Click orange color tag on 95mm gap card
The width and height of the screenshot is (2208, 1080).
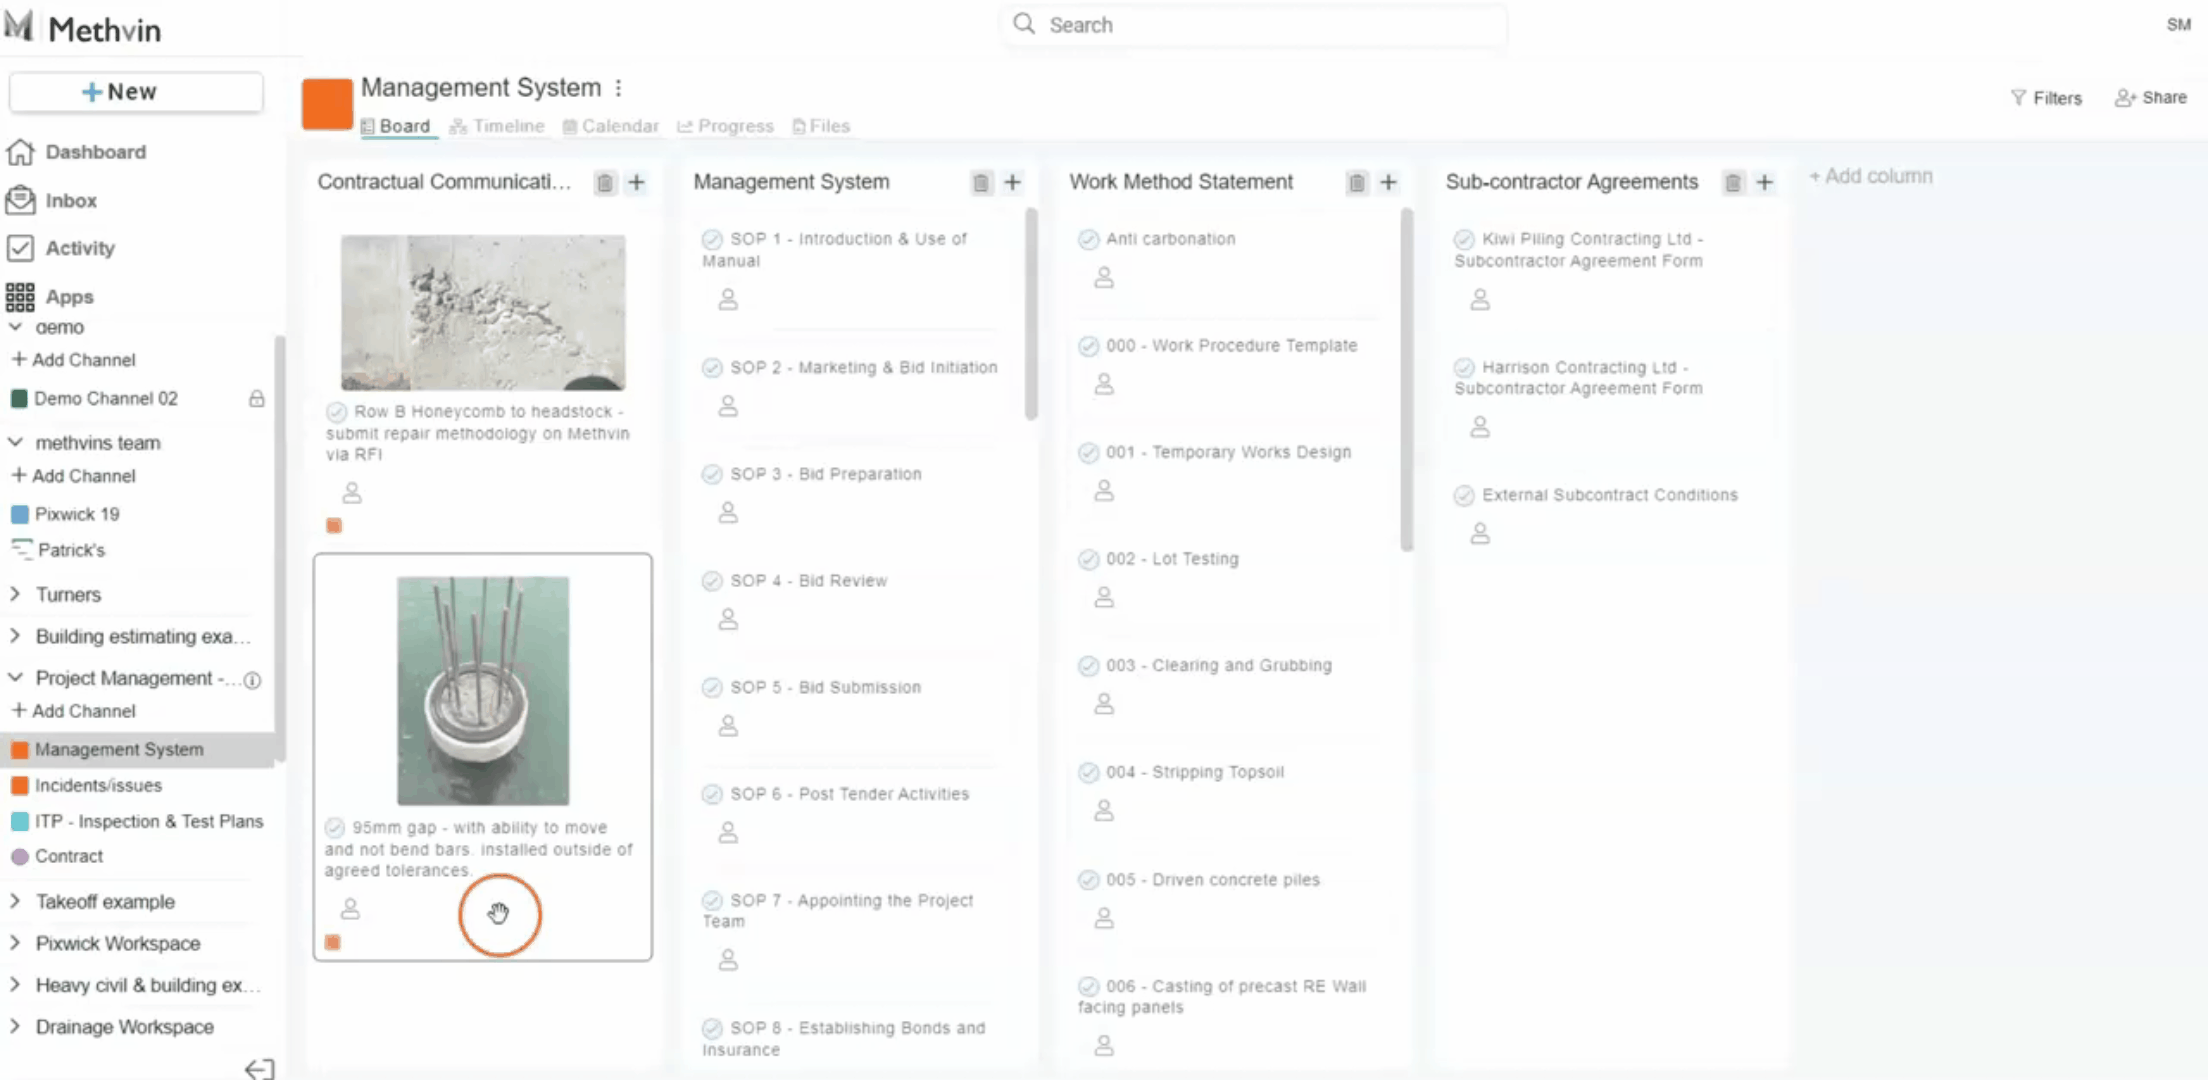(333, 942)
